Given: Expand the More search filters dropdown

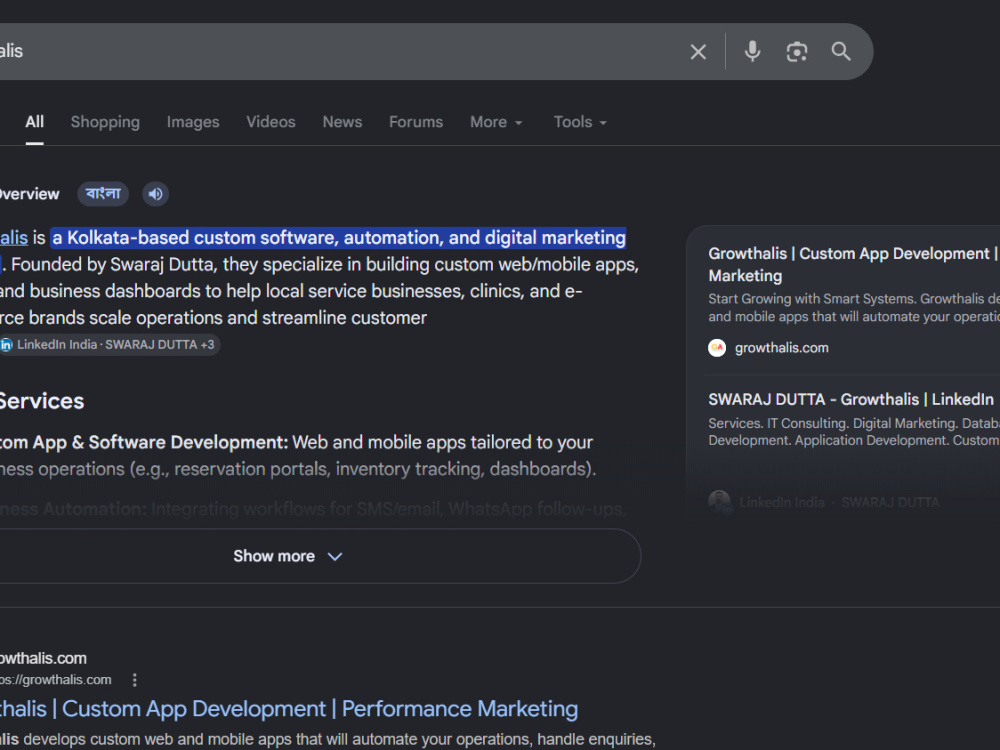Looking at the screenshot, I should click(x=496, y=122).
